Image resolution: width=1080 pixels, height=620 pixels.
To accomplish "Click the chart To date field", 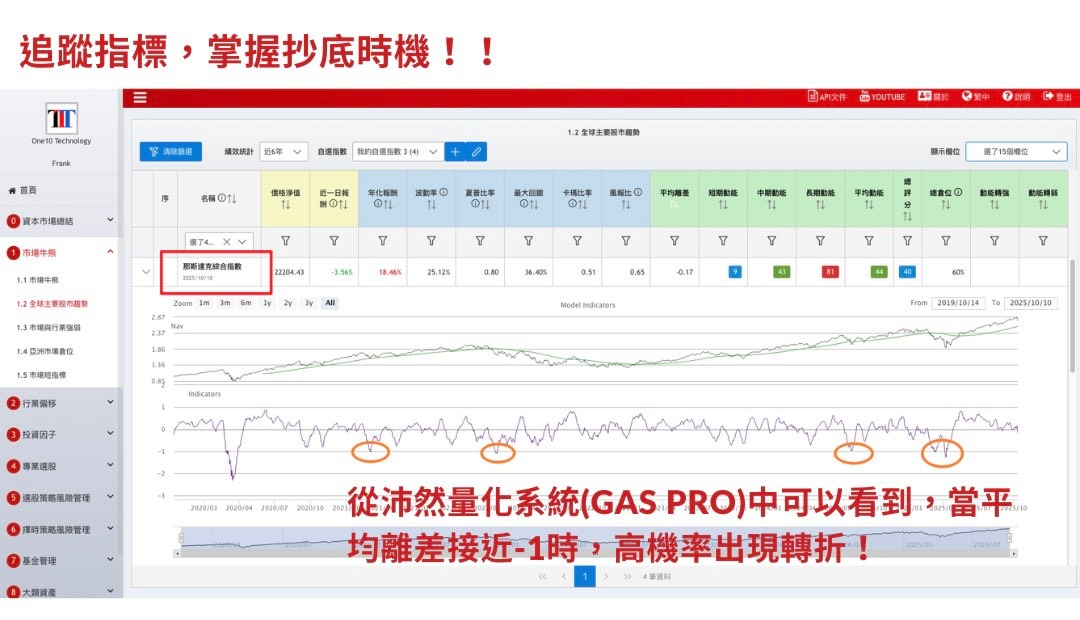I will 1030,303.
